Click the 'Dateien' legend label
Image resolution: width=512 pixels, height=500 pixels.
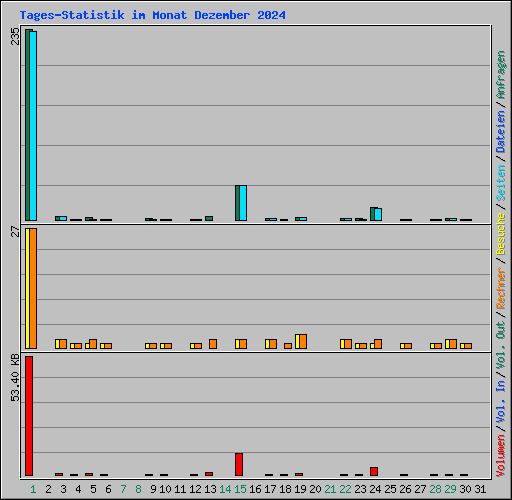click(501, 131)
